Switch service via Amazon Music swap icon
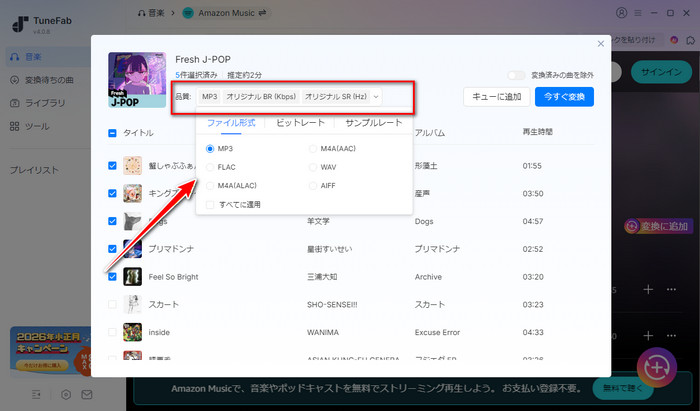 (x=262, y=13)
